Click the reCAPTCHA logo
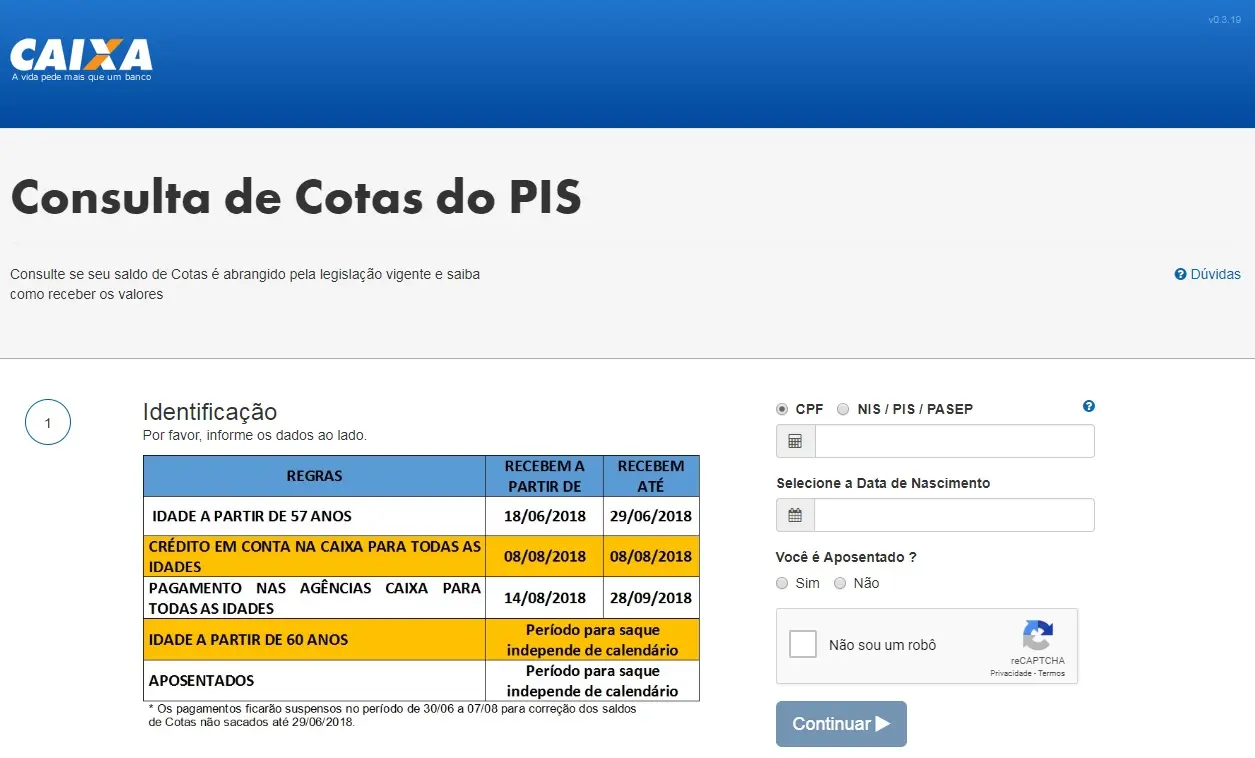 point(1037,636)
